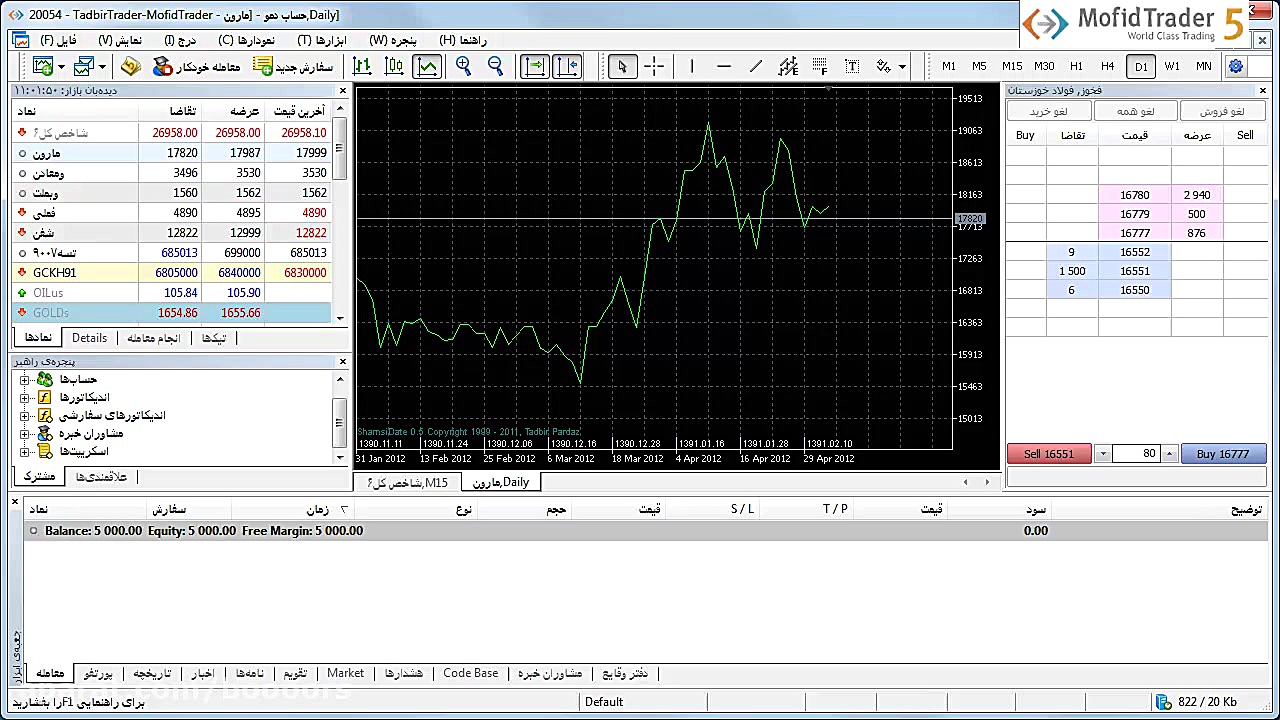Click the Buy 16777 button
The height and width of the screenshot is (720, 1280).
point(1224,454)
